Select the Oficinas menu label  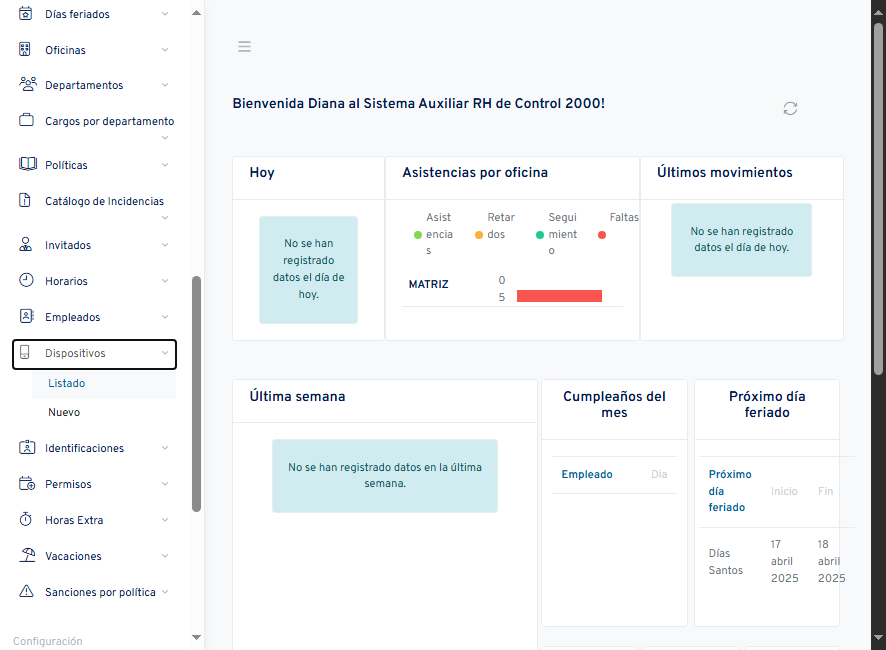coord(66,50)
